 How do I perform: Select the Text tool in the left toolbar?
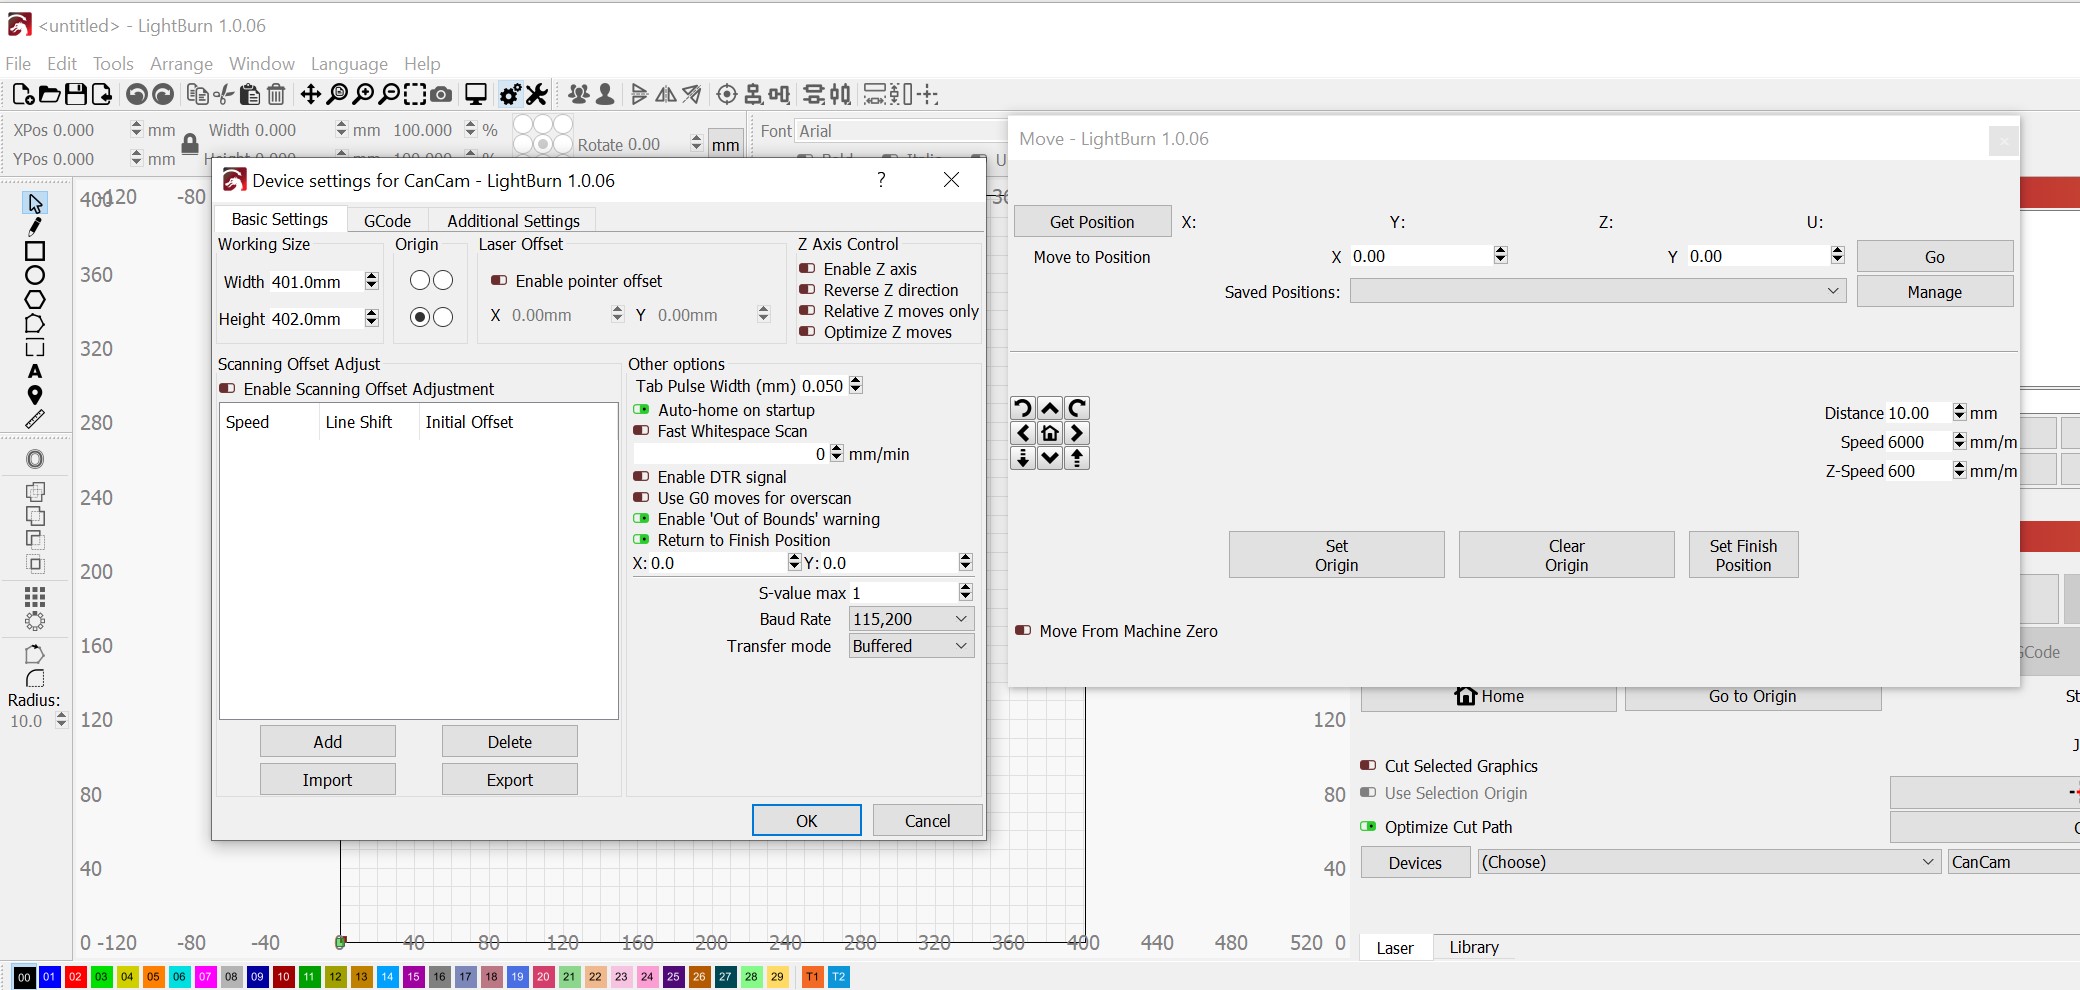35,371
